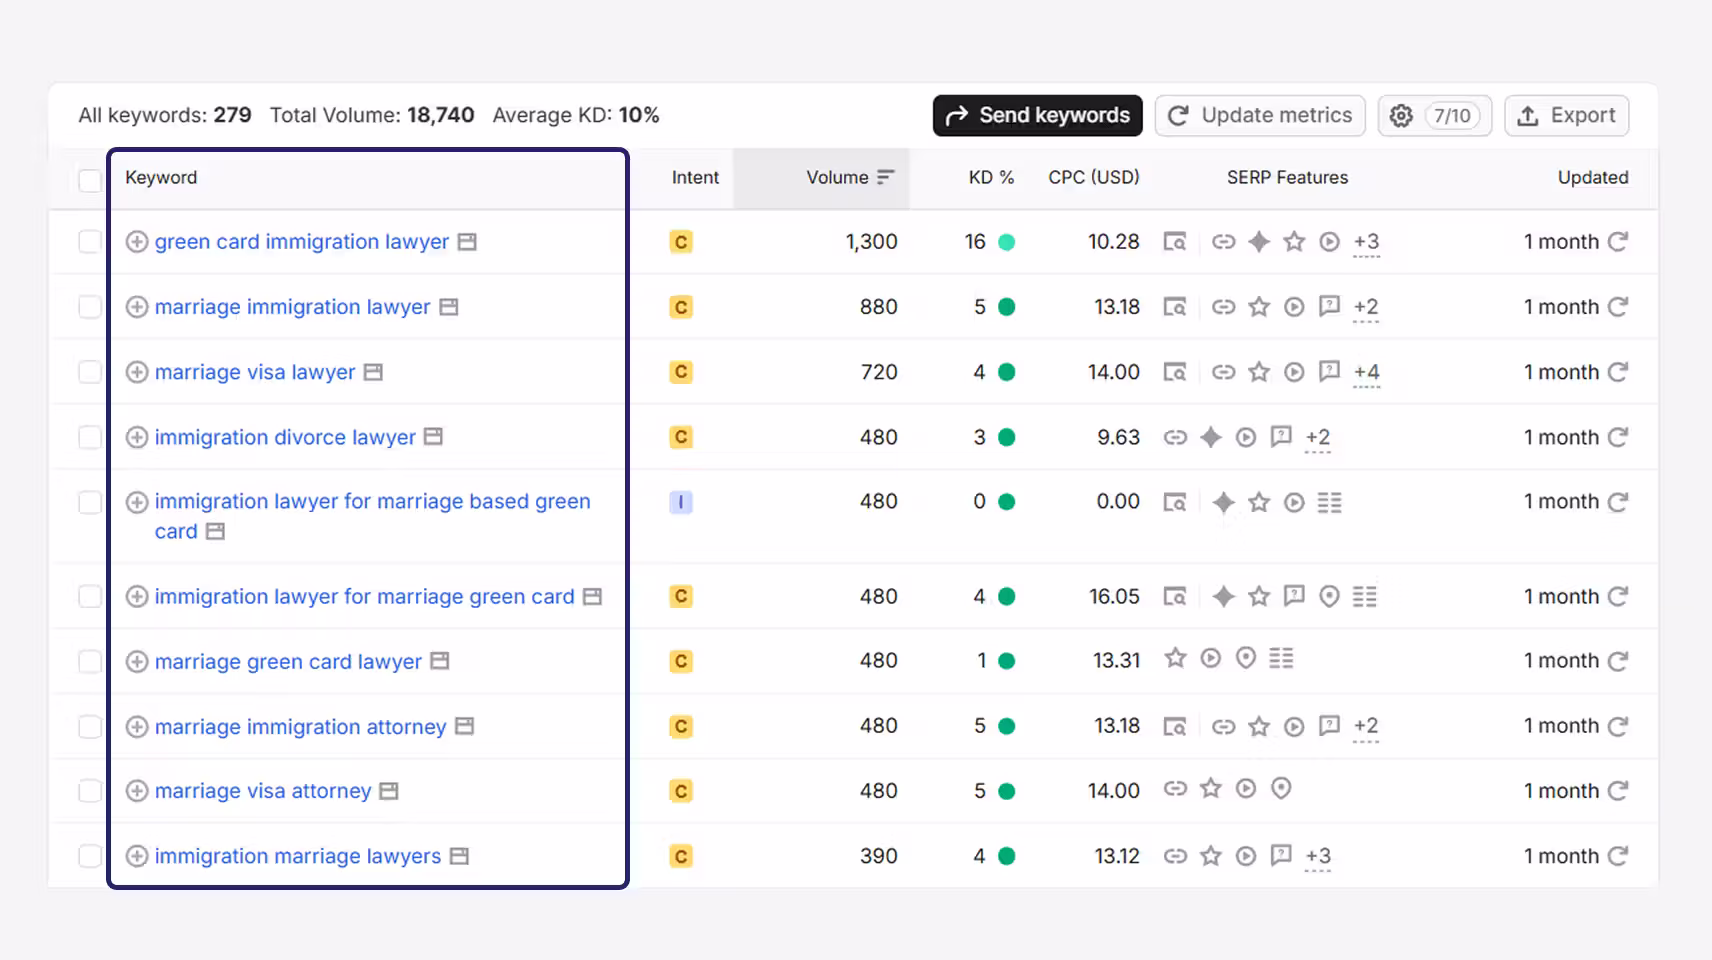The width and height of the screenshot is (1712, 960).
Task: Check the box for 'immigration divorce lawyer'
Action: (90, 437)
